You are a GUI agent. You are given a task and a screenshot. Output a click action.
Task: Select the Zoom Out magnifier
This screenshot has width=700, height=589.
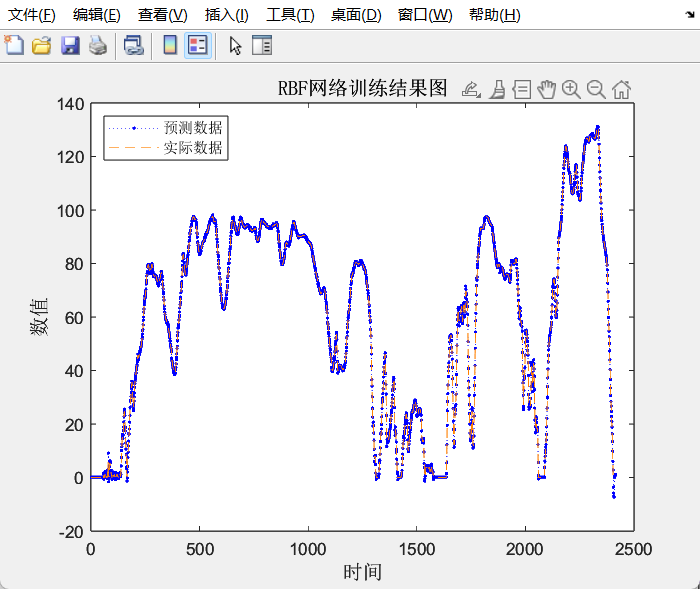tap(596, 90)
